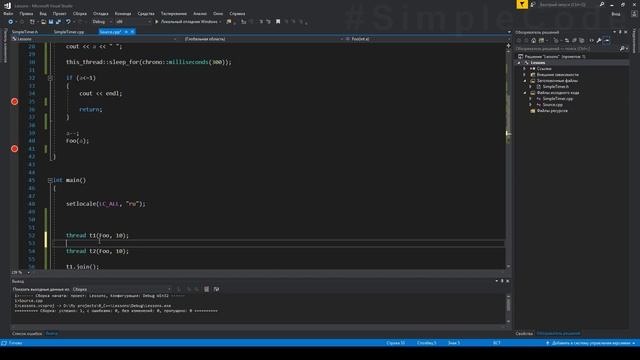Focus the Quick Launch search field
640x360 pixels.
tap(571, 4)
